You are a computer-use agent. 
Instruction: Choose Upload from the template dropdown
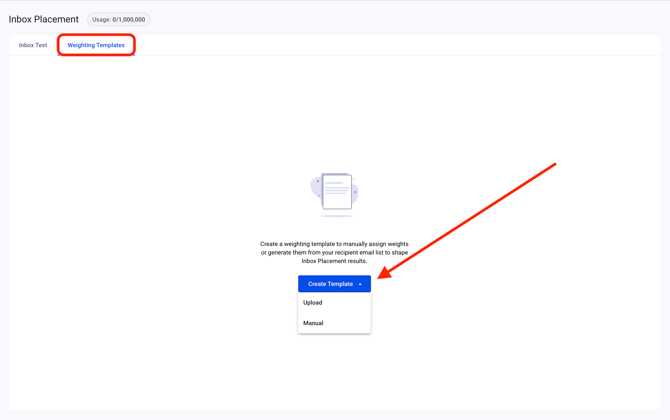pyautogui.click(x=313, y=302)
